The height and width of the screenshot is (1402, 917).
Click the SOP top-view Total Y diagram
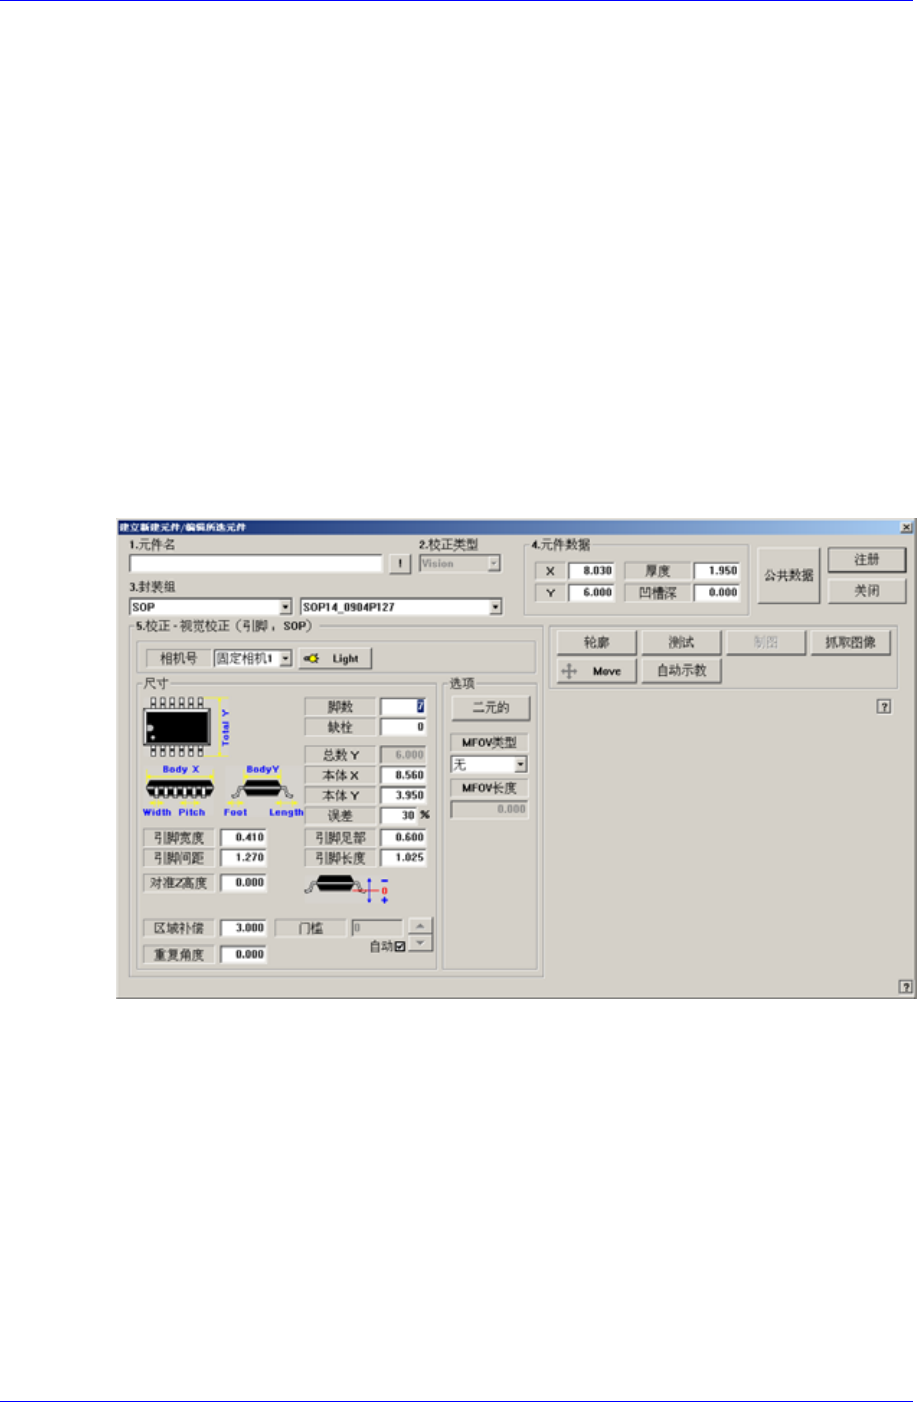(x=187, y=727)
